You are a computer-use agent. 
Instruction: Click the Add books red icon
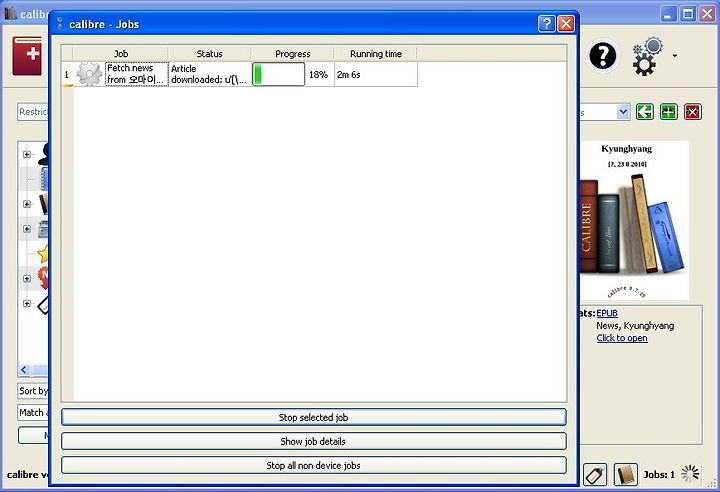tap(28, 56)
